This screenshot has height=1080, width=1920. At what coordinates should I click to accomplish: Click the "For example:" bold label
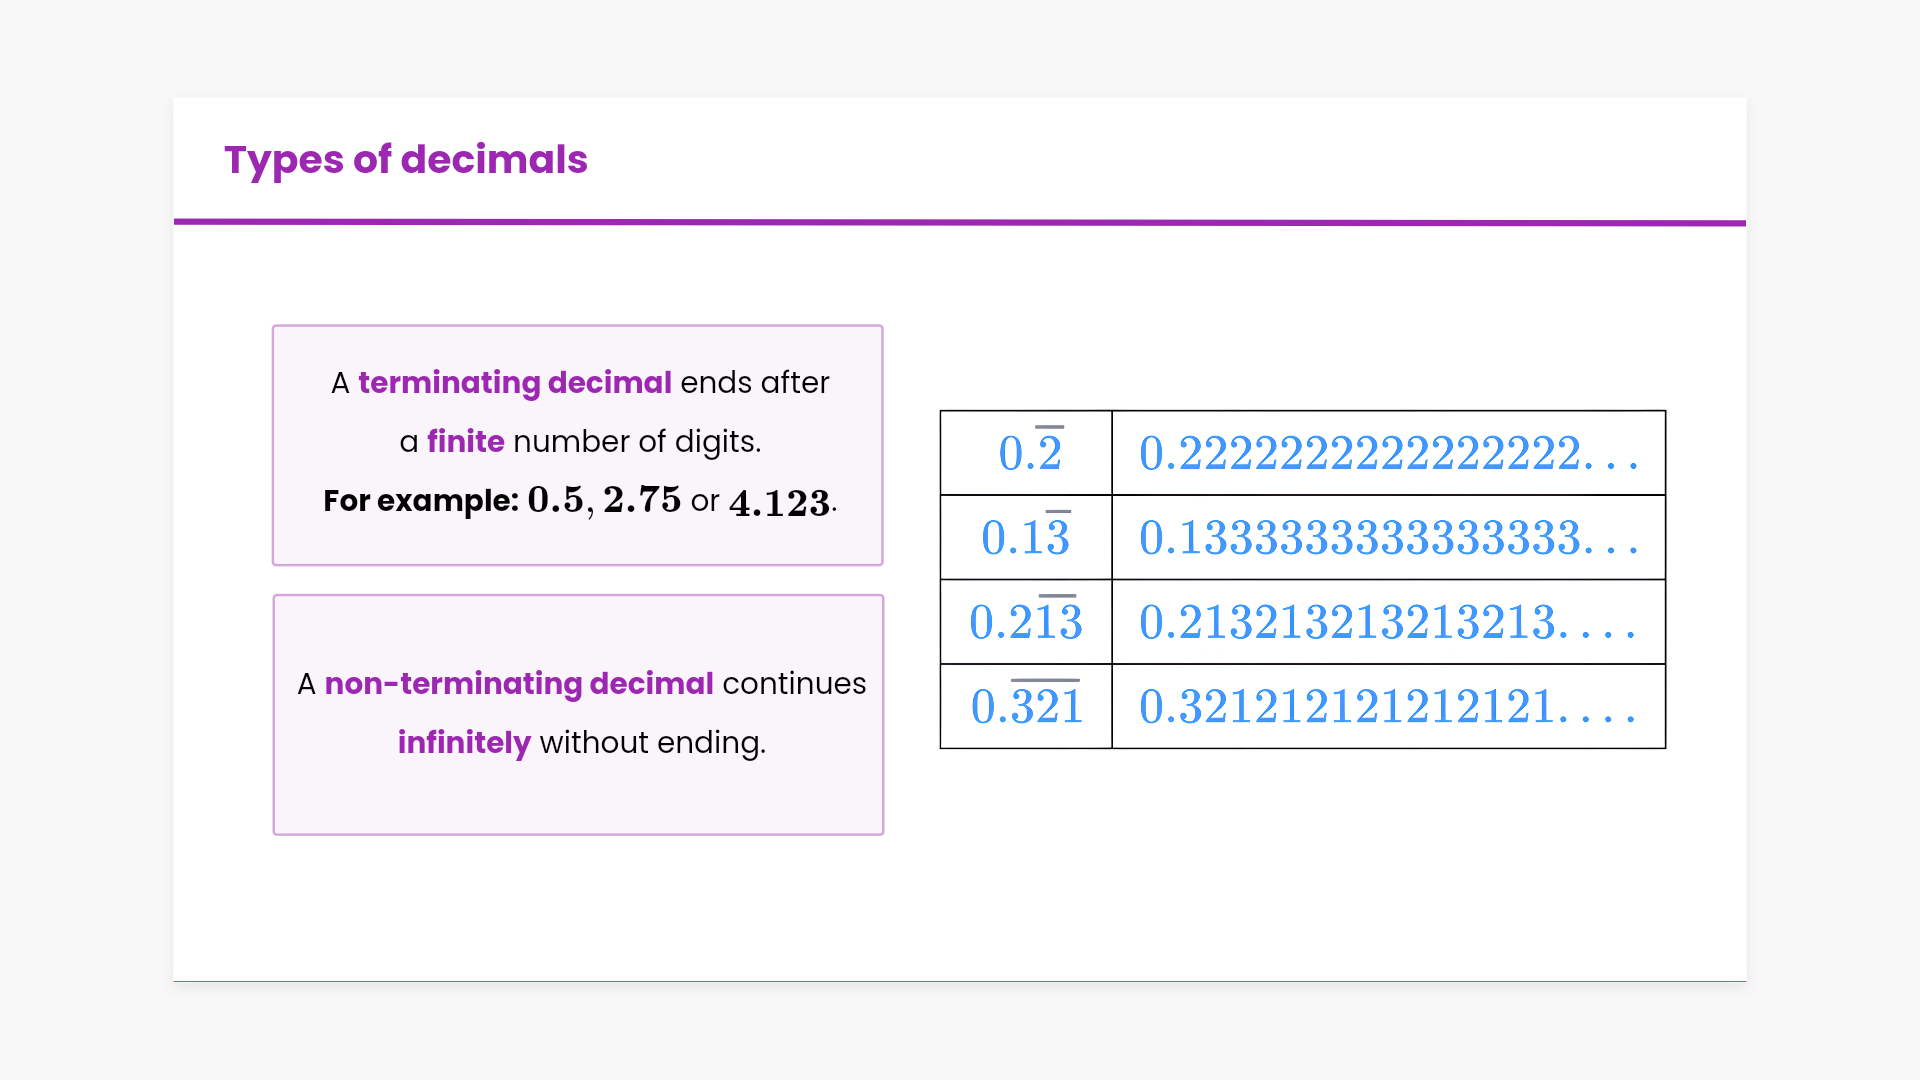pyautogui.click(x=420, y=501)
